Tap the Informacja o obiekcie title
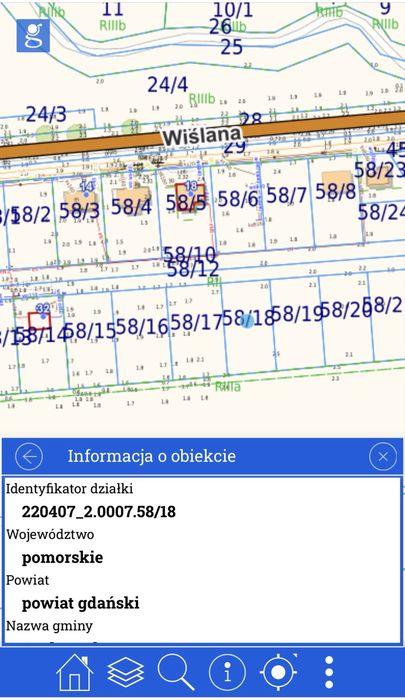 pos(152,456)
